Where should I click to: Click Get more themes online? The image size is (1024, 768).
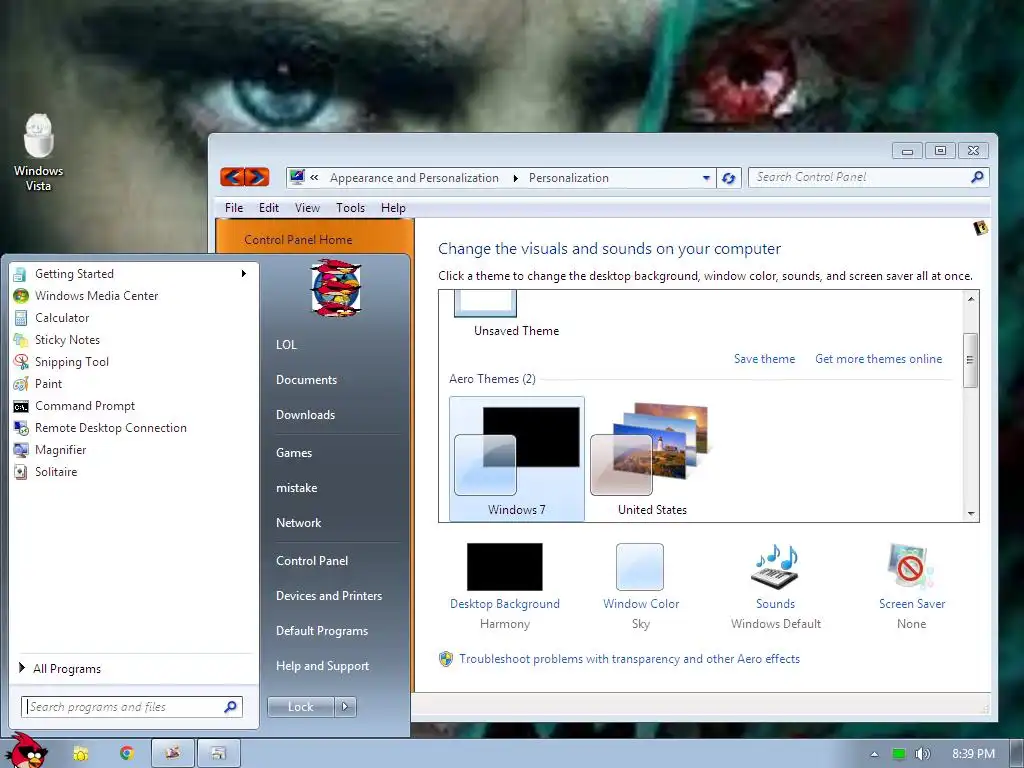click(878, 359)
